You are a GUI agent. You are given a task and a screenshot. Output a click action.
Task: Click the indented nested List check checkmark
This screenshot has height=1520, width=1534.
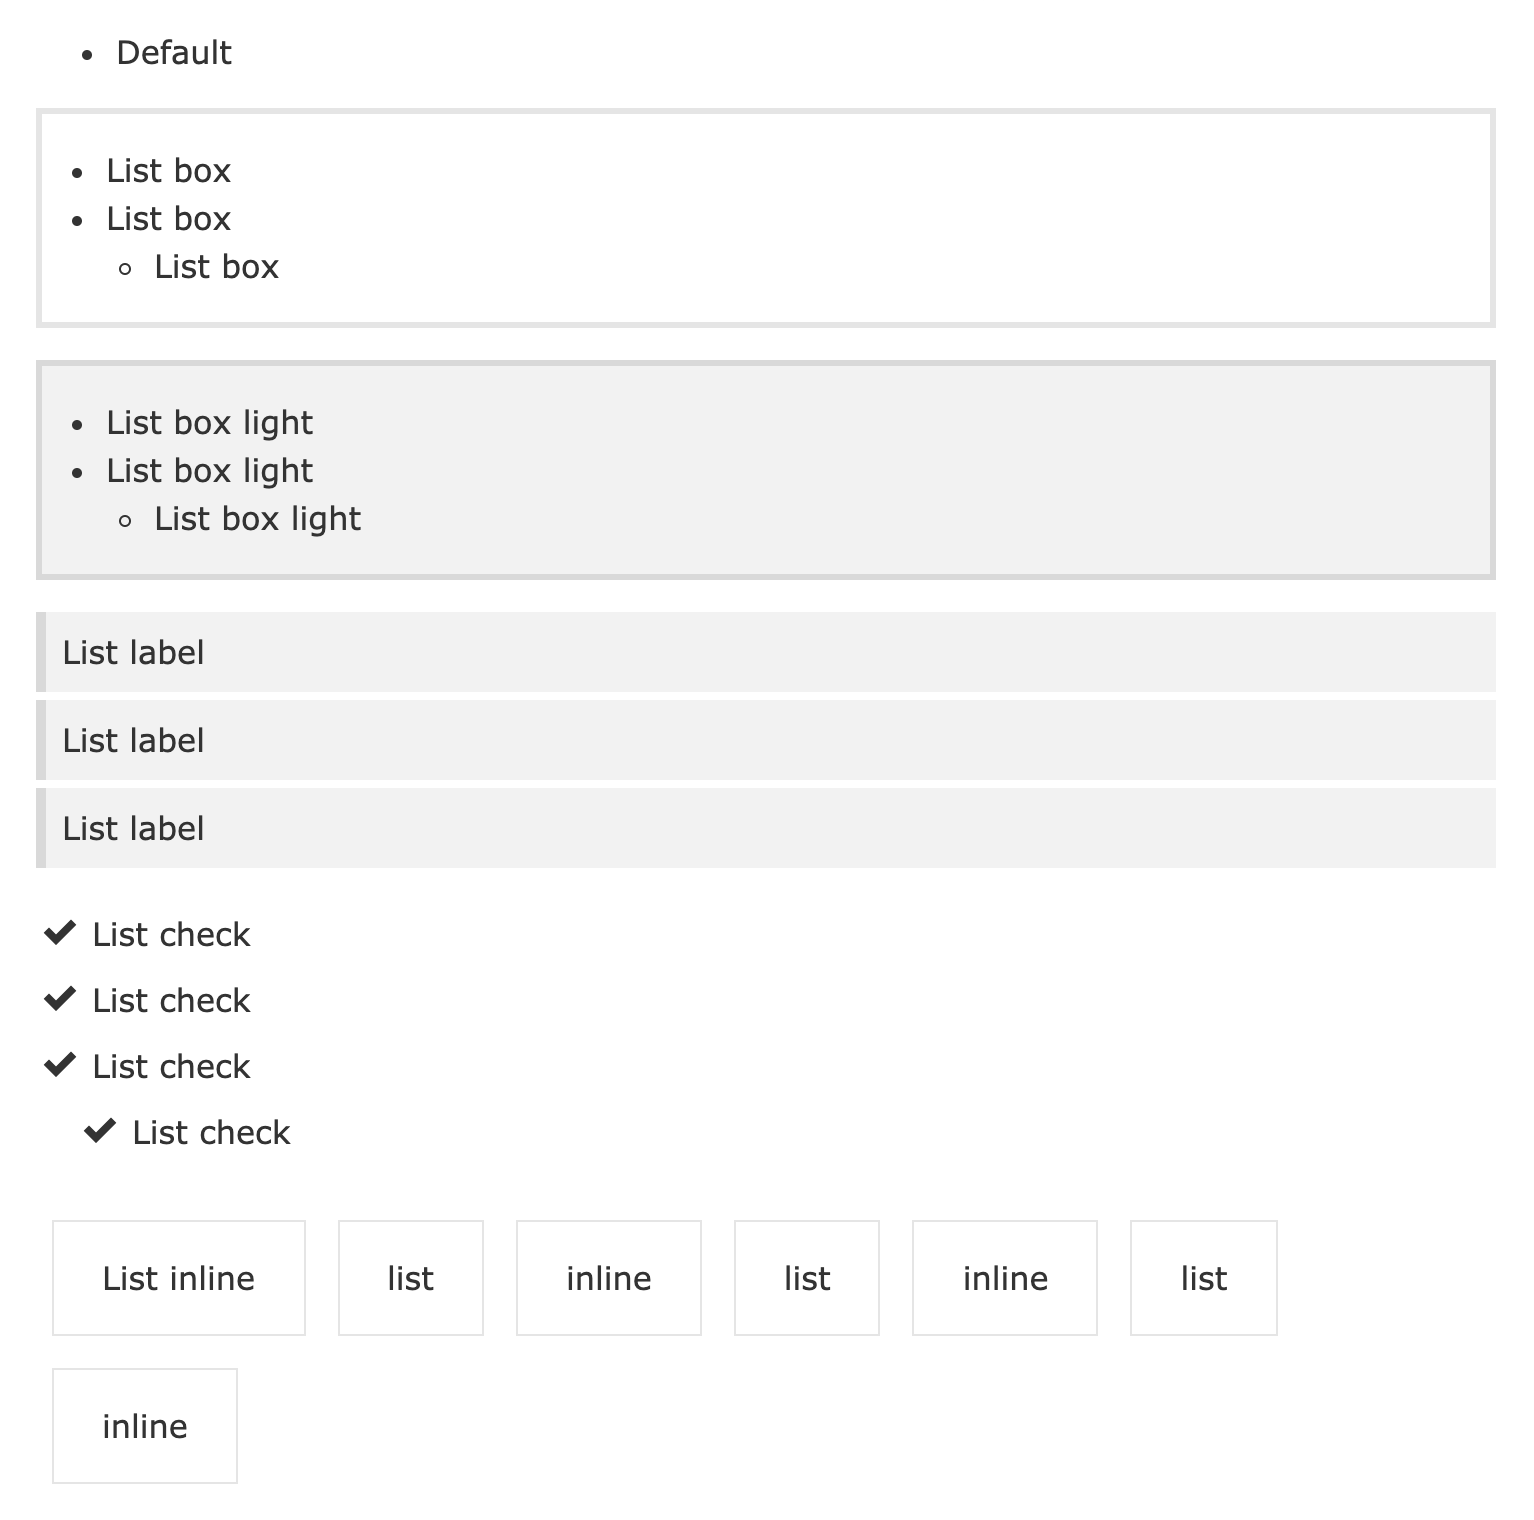point(100,1131)
